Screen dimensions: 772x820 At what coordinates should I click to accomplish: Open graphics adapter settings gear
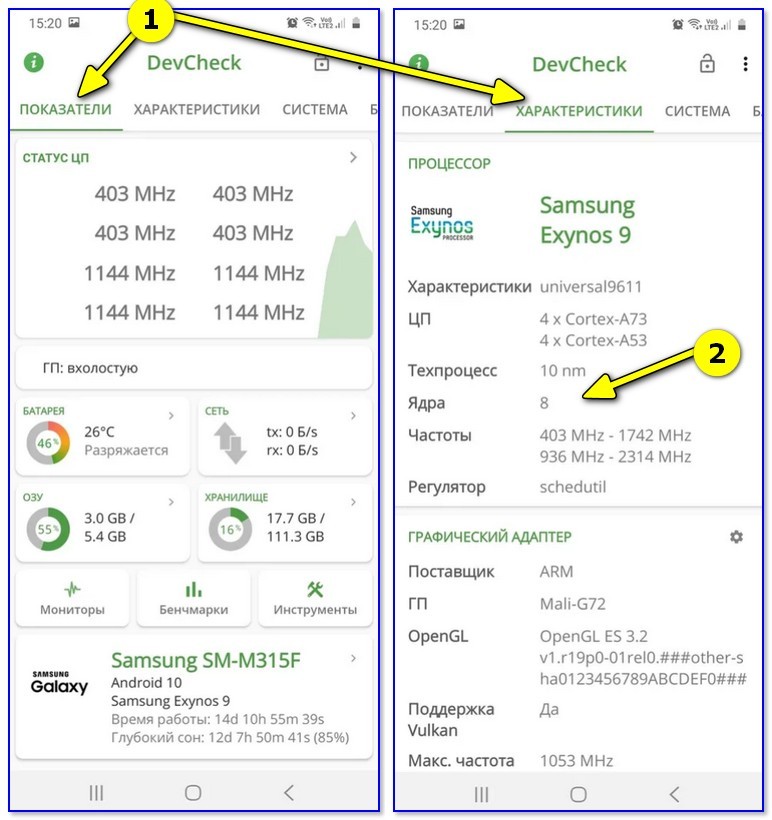coord(736,537)
